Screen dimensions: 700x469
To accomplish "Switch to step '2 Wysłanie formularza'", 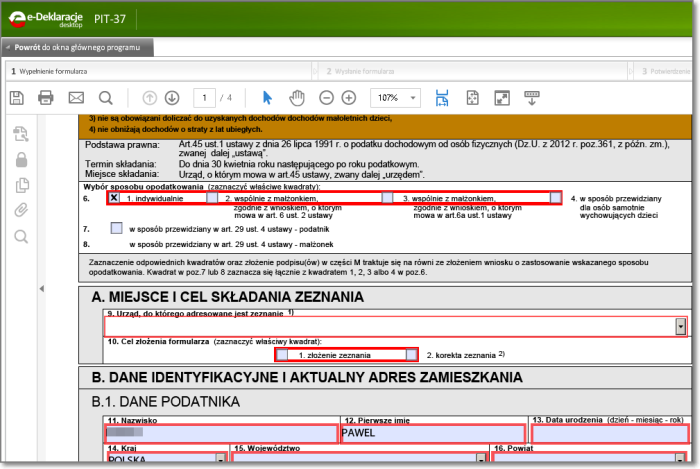I will coord(360,71).
